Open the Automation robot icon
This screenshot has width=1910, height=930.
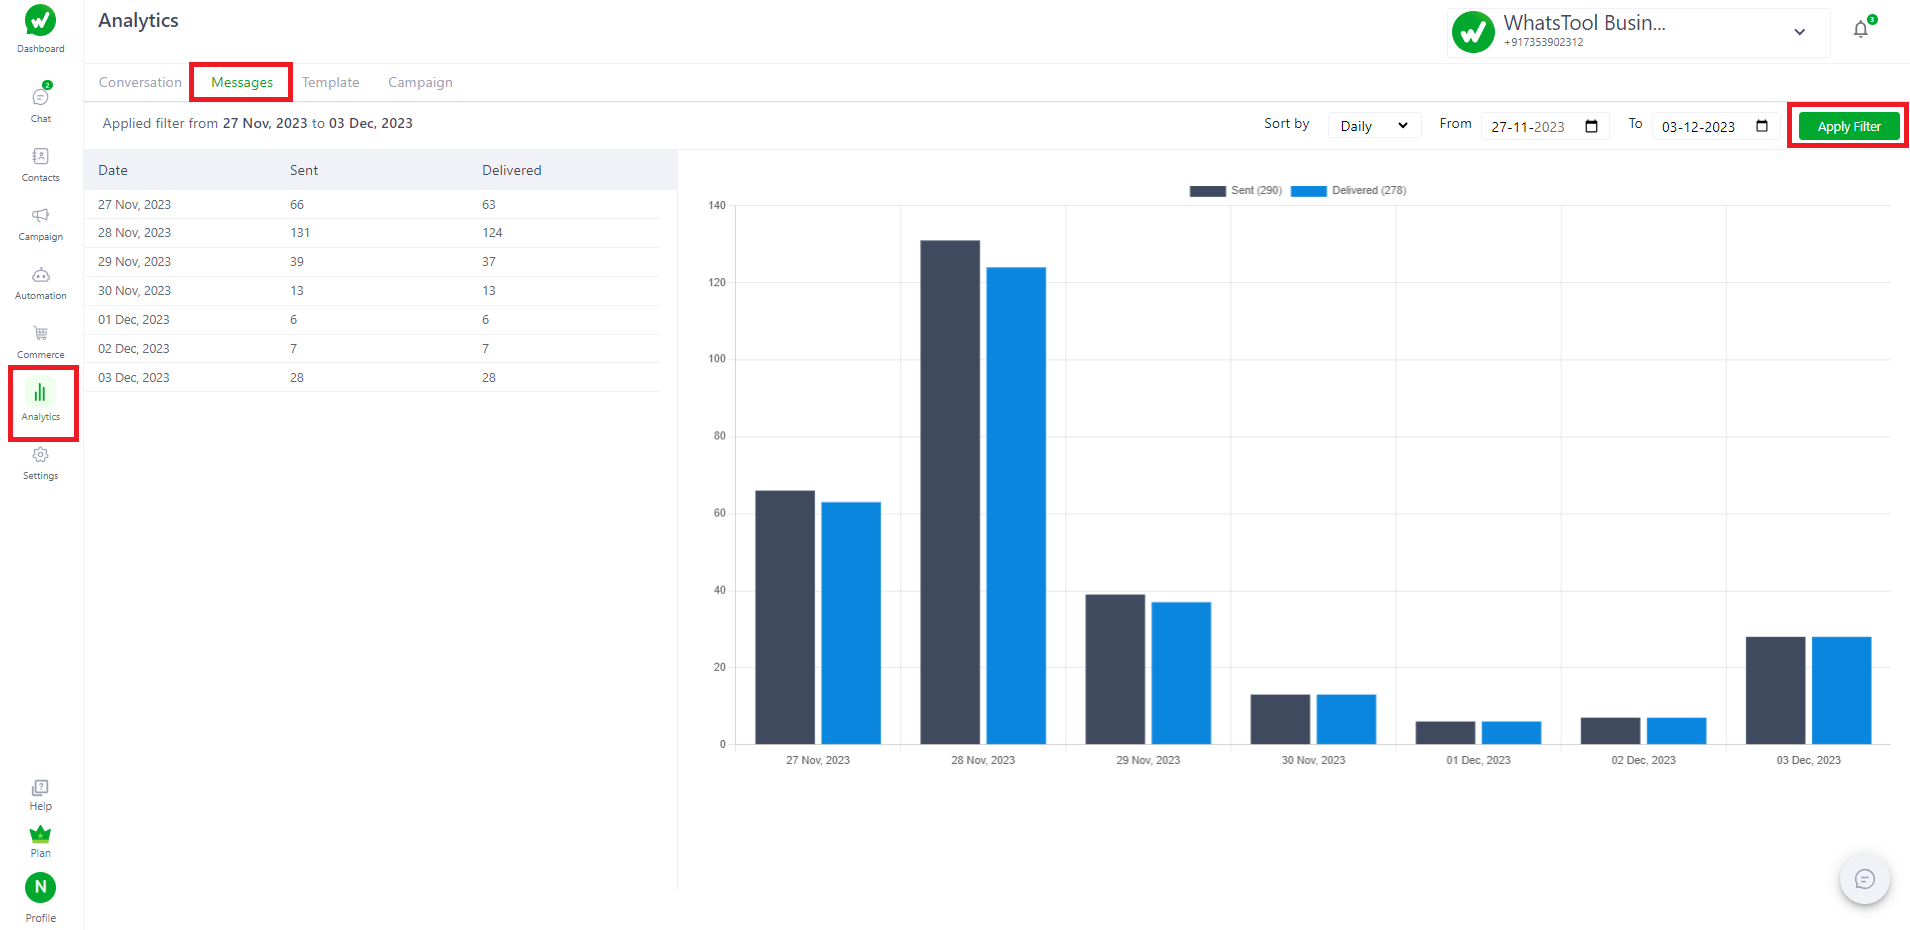pos(40,274)
